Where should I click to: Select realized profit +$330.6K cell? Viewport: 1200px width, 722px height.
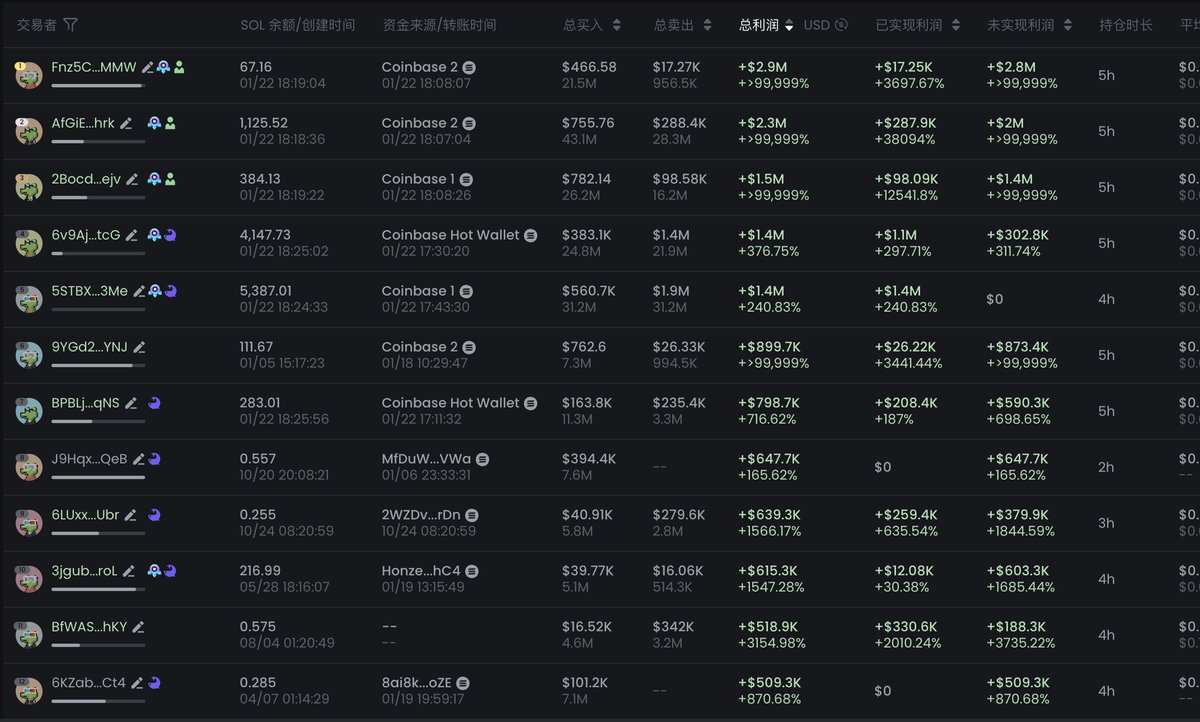pos(906,627)
